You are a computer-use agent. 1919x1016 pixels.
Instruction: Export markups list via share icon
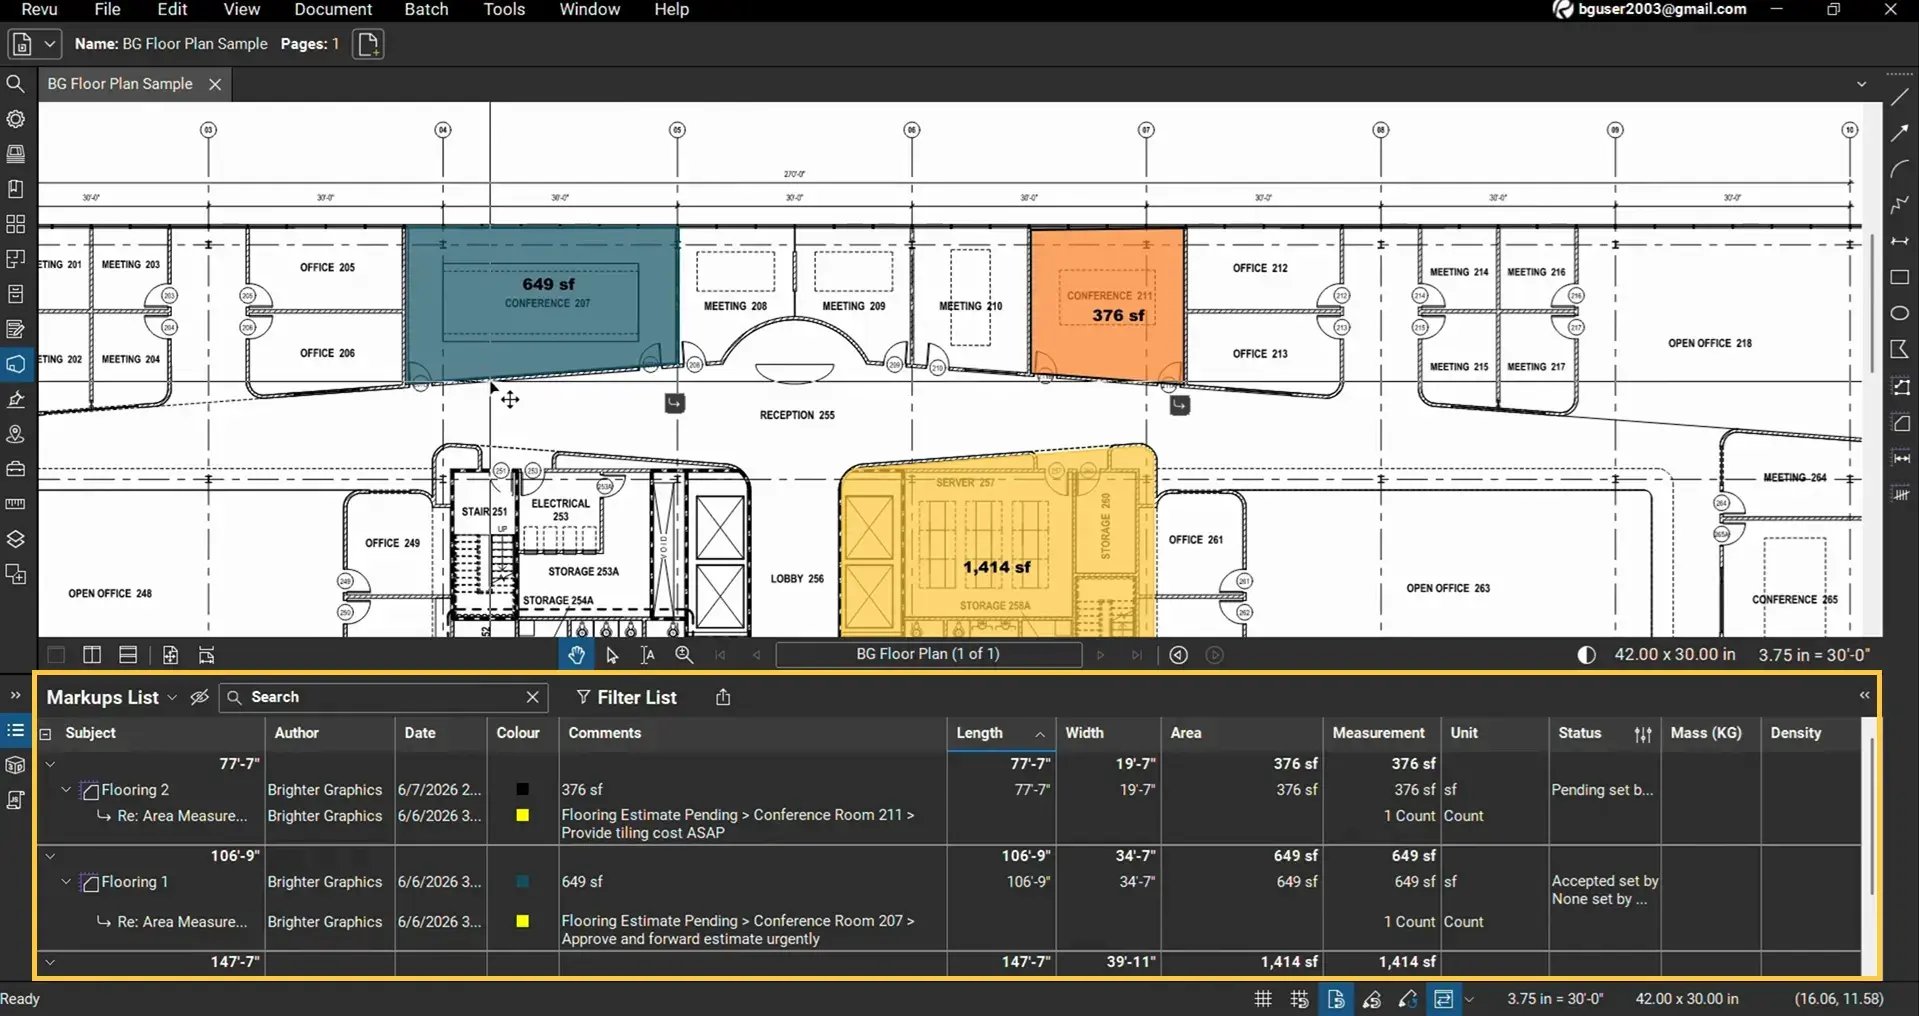tap(723, 697)
